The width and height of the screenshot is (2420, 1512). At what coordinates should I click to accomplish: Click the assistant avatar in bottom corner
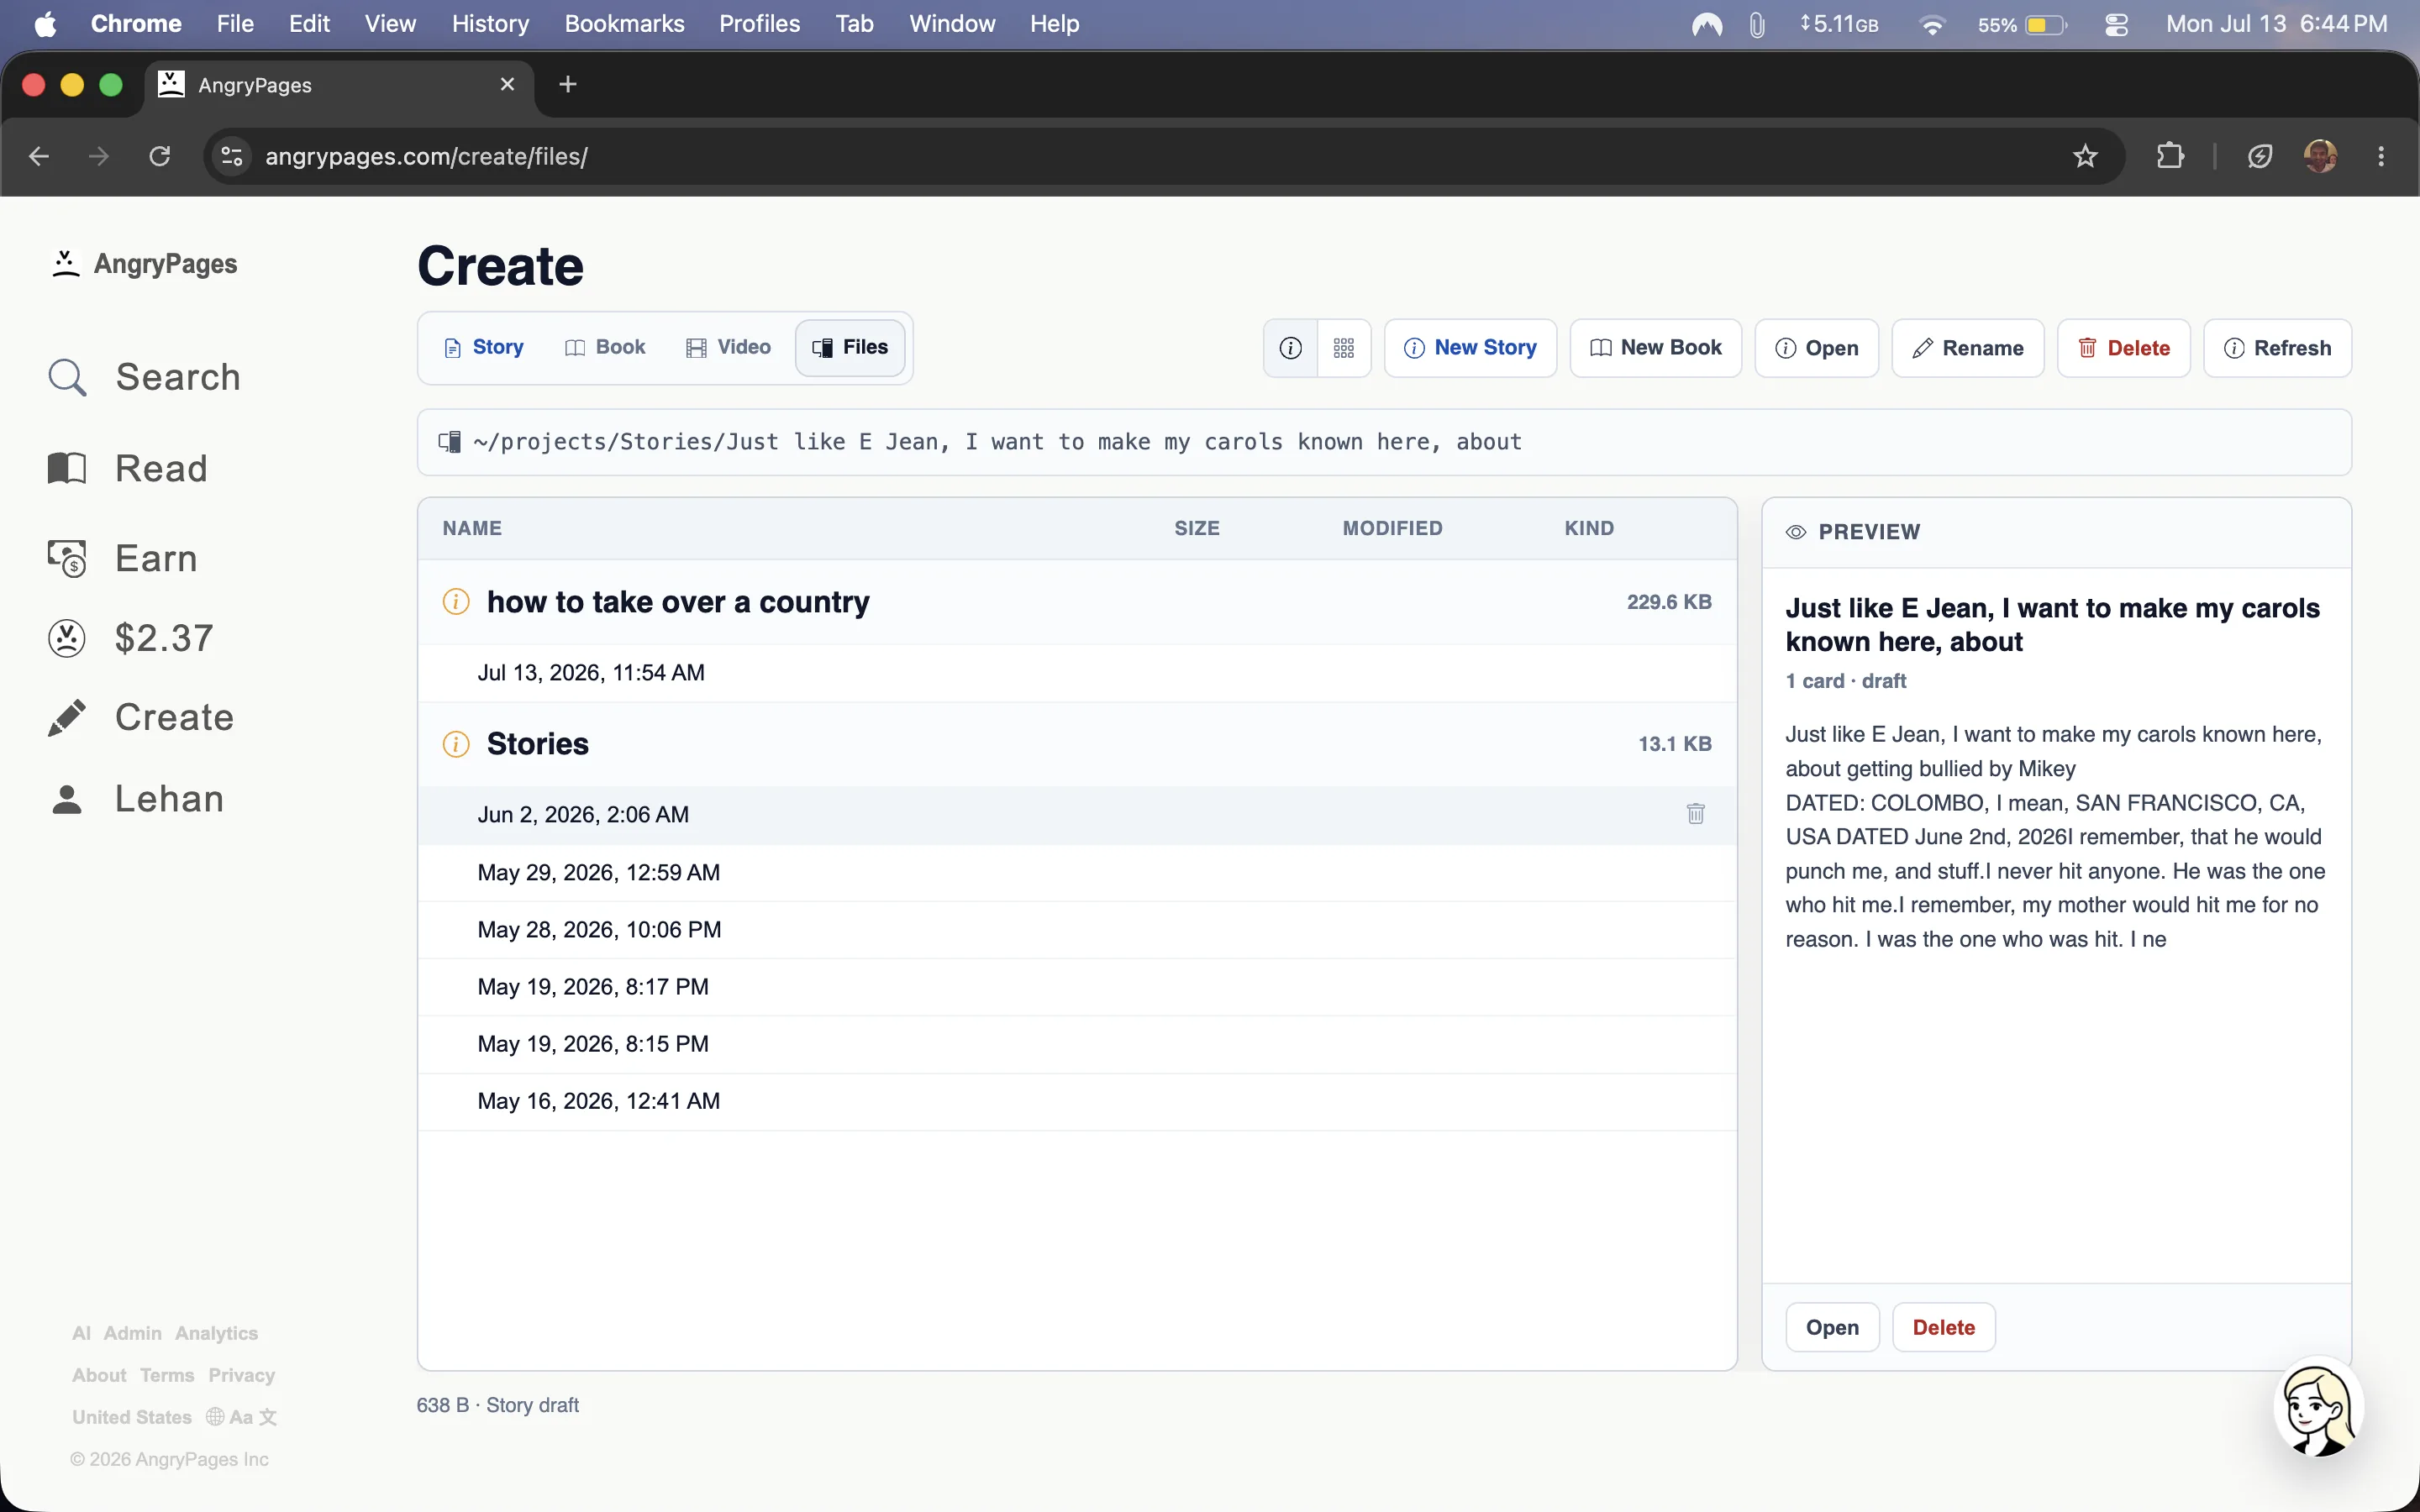tap(2318, 1408)
